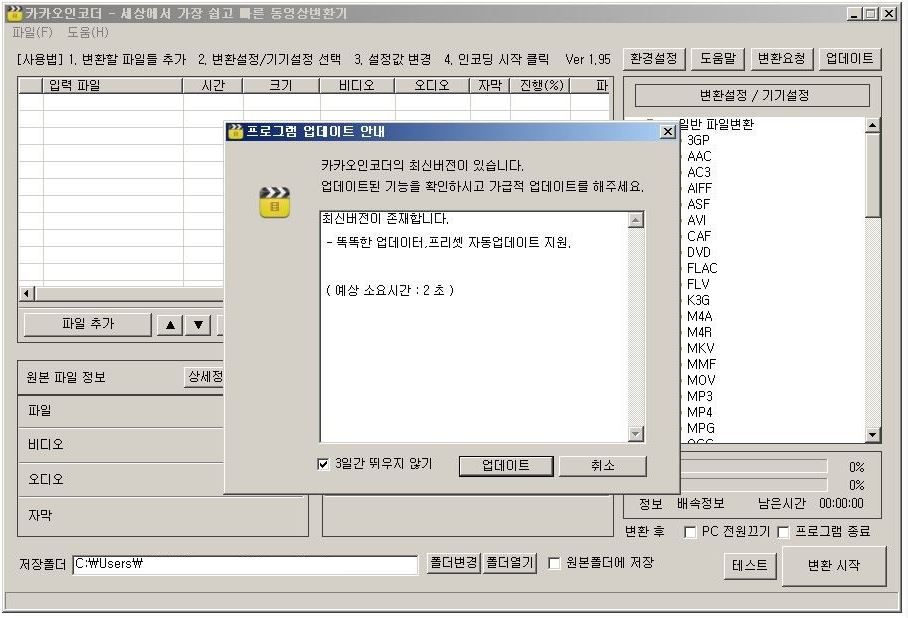The height and width of the screenshot is (618, 908).
Task: Click 파일 추가 to add files
Action: pos(87,324)
